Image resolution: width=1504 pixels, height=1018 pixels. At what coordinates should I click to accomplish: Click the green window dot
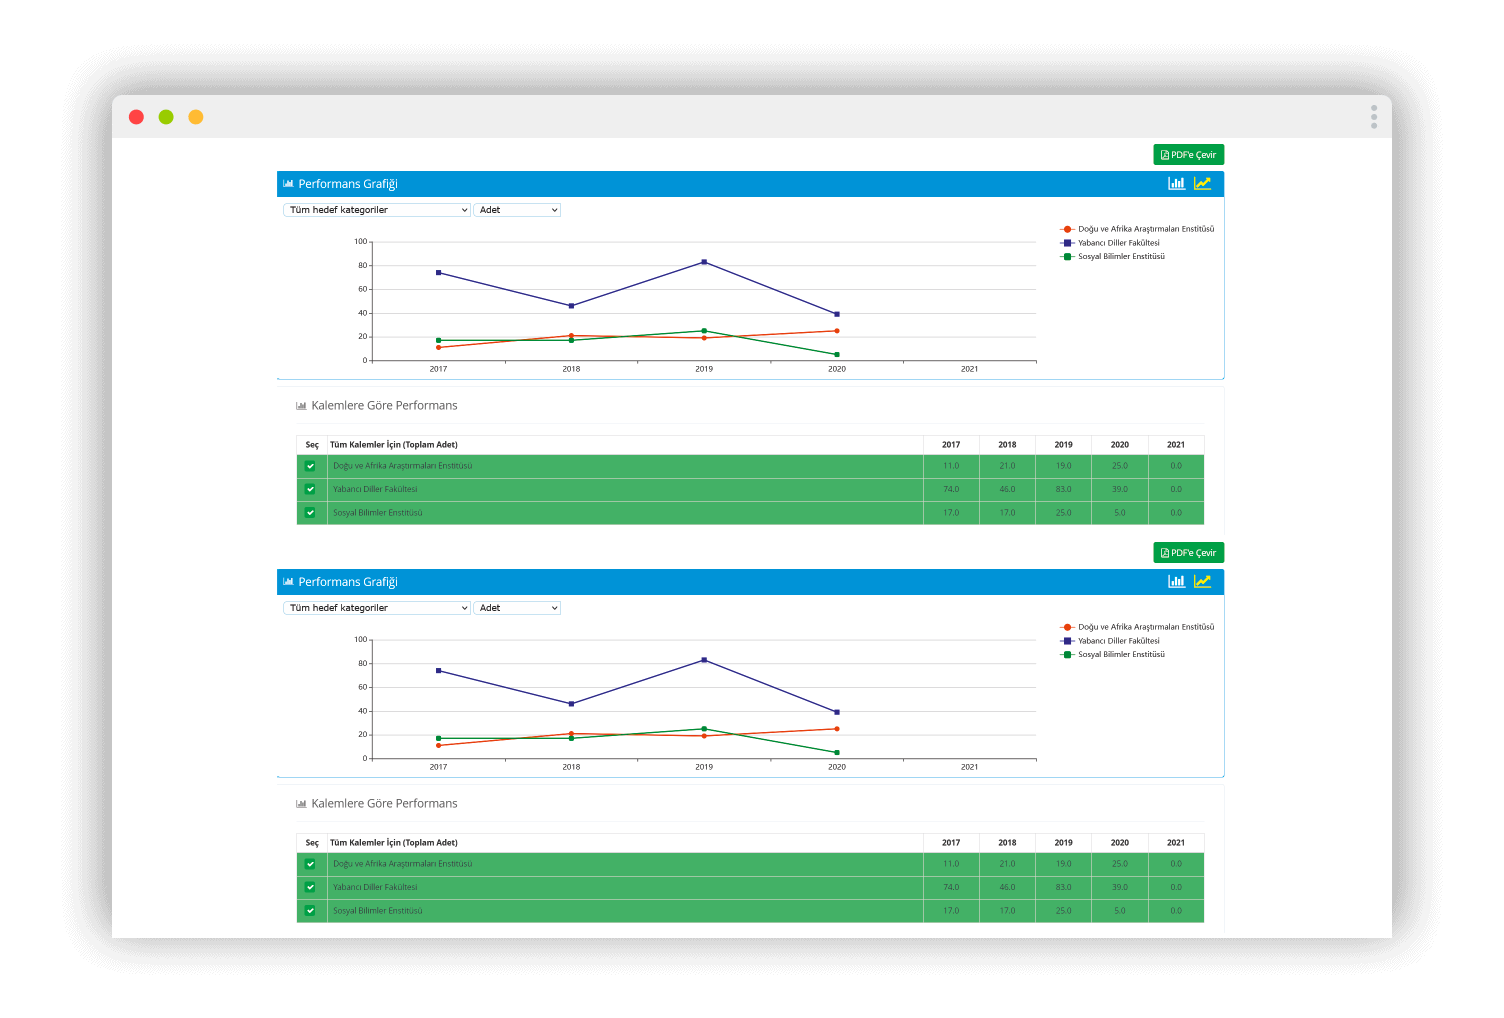166,117
